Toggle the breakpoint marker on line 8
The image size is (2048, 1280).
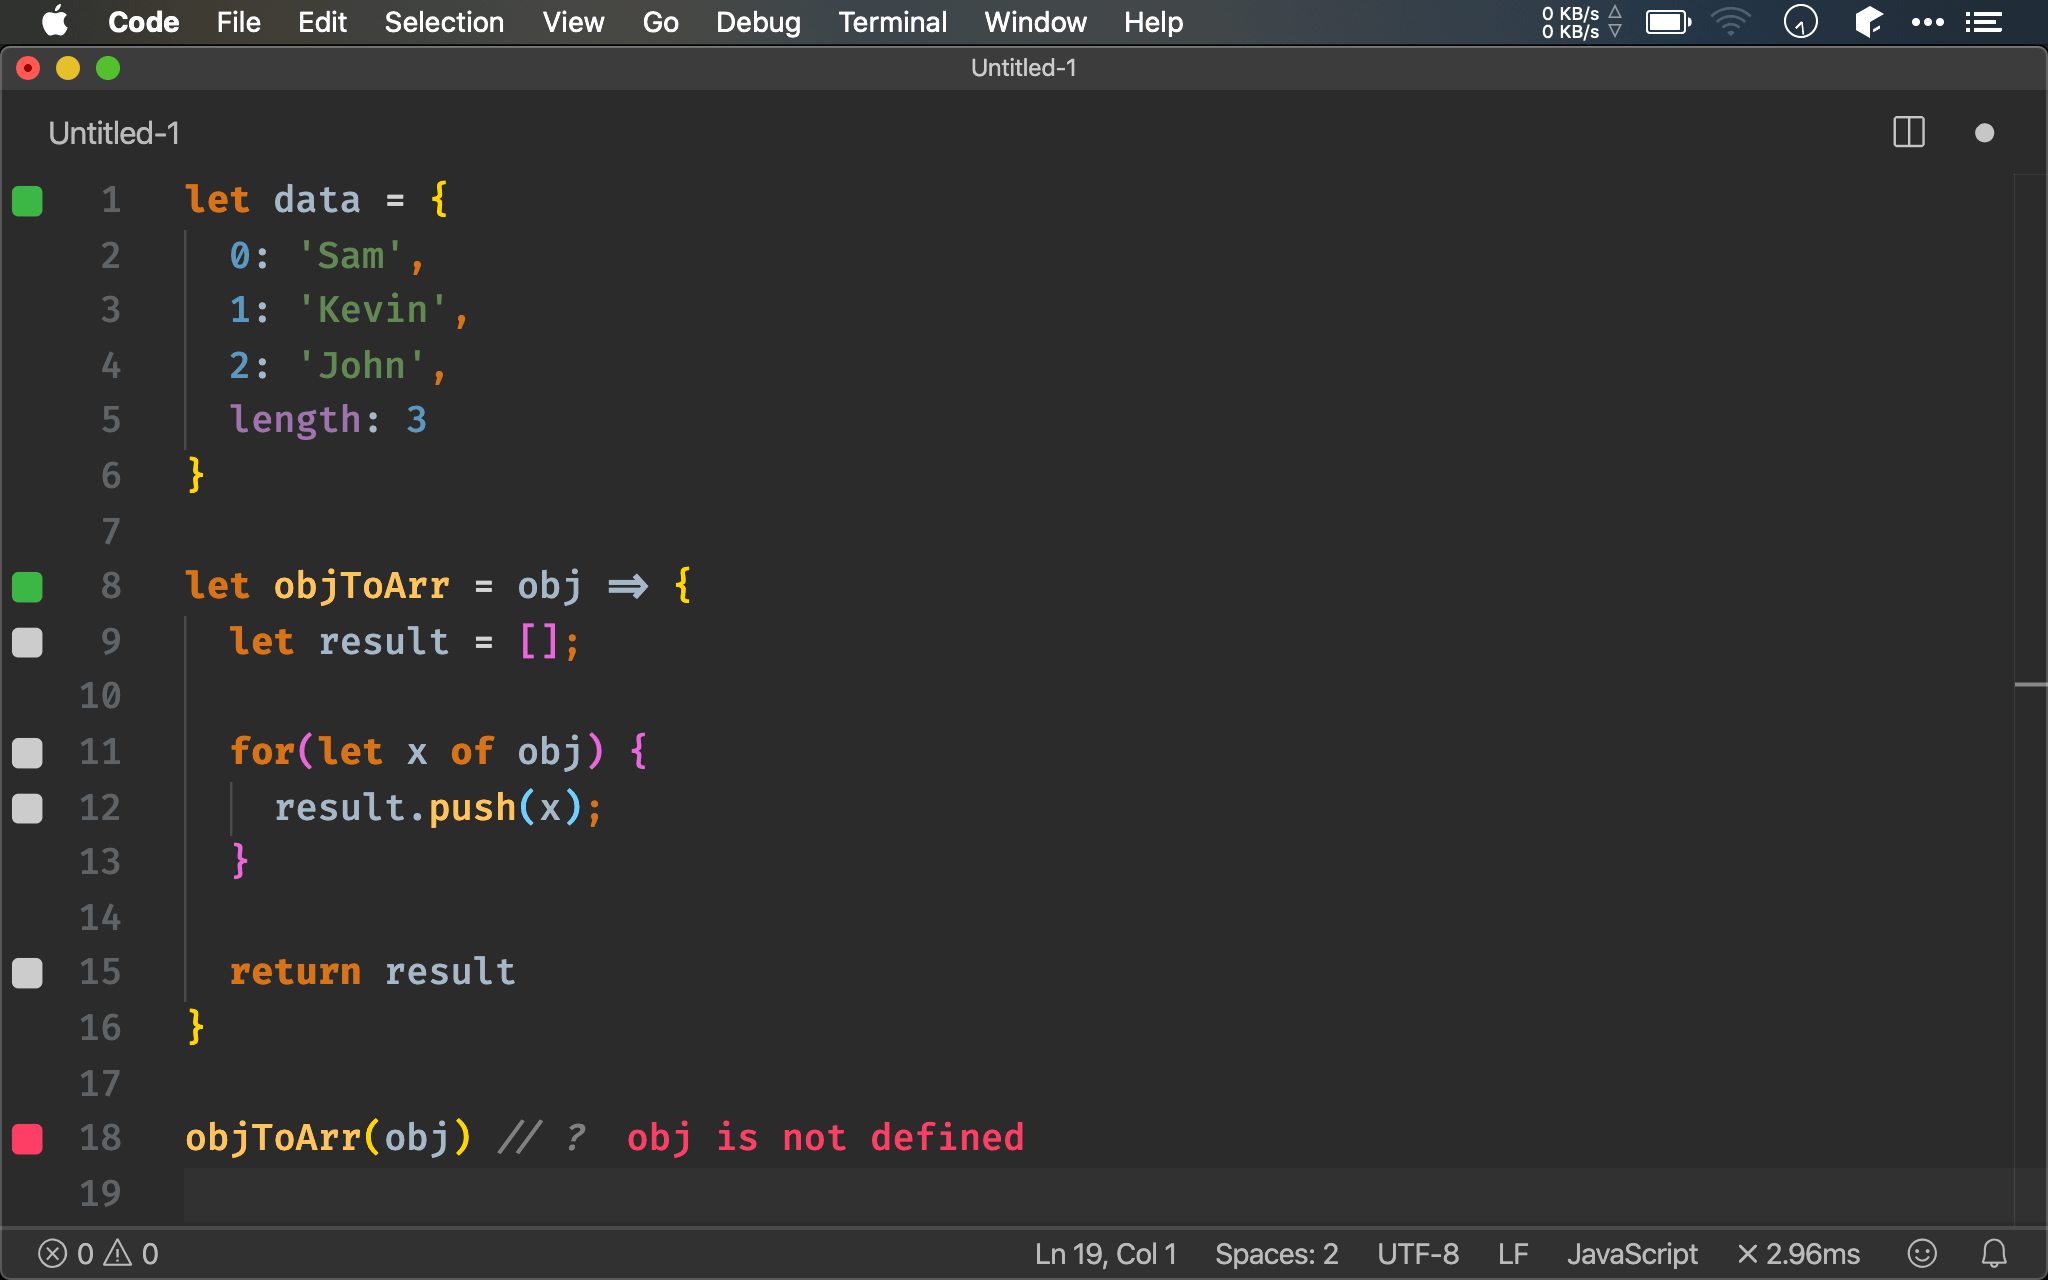(28, 585)
